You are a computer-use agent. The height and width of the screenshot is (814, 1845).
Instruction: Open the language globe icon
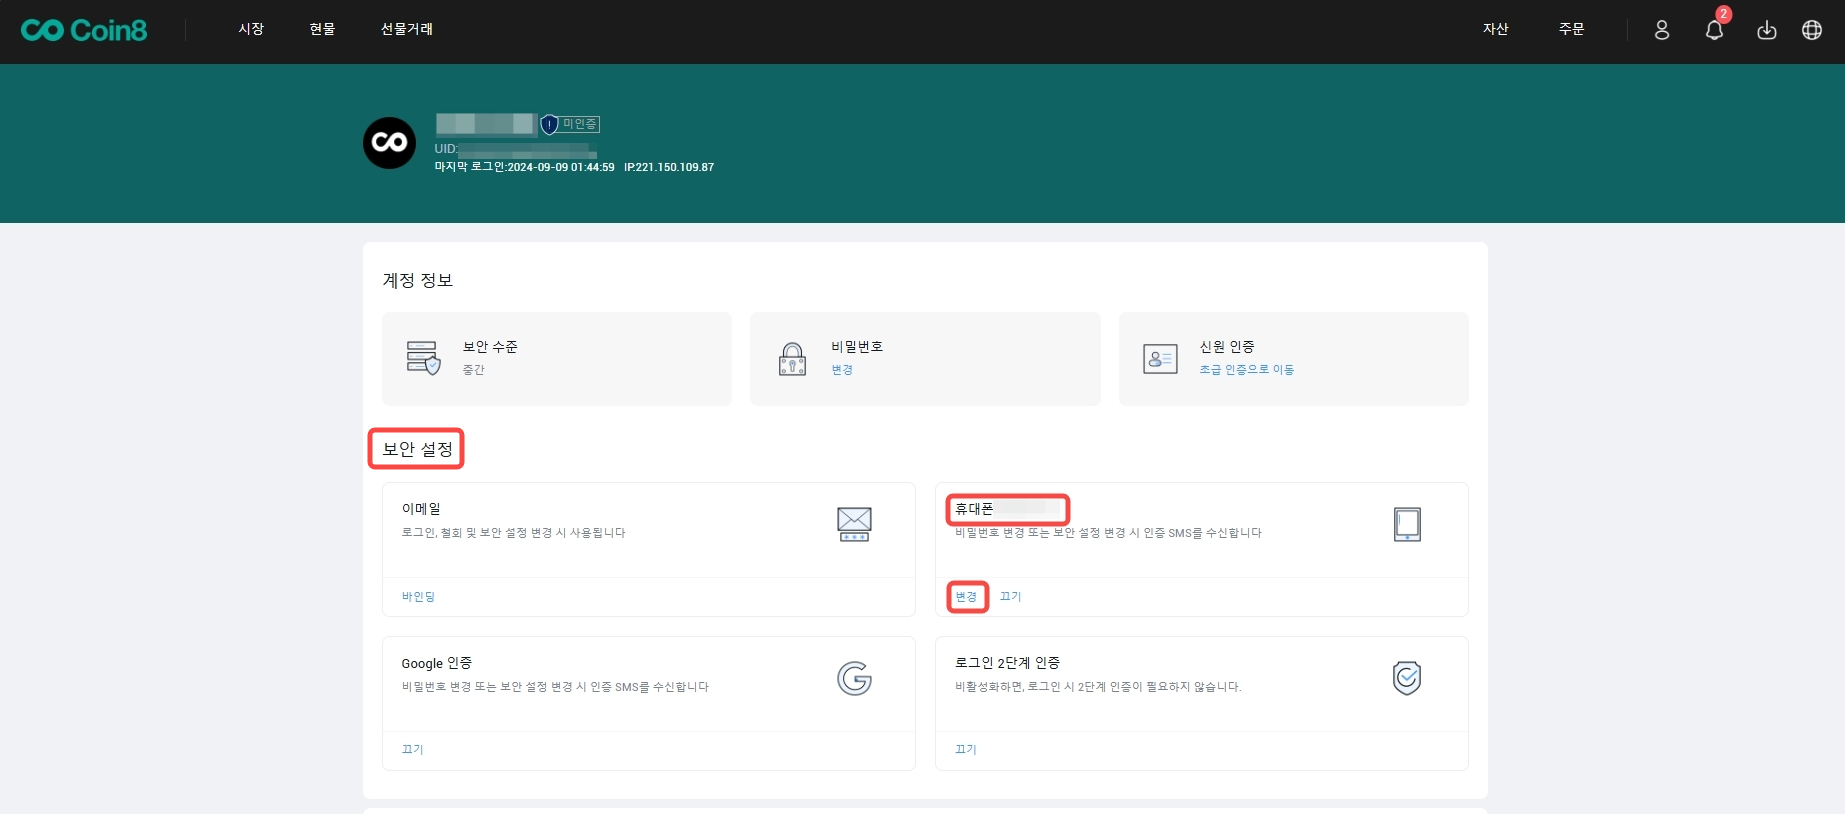point(1811,30)
